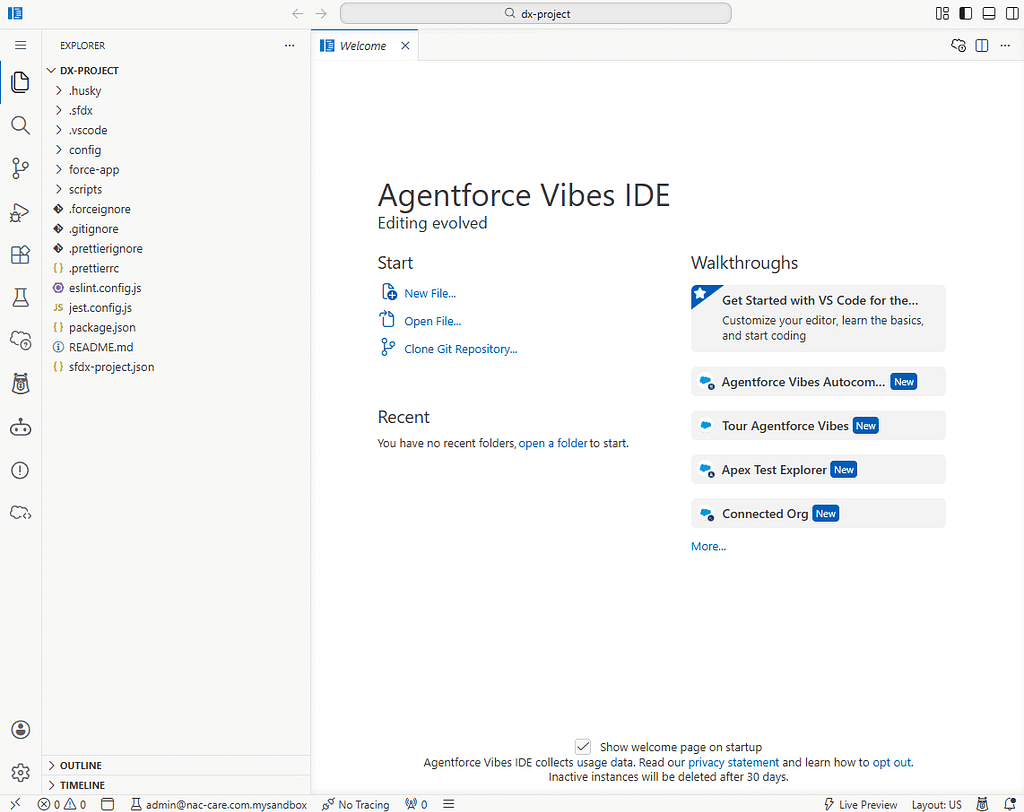Image resolution: width=1024 pixels, height=812 pixels.
Task: Click No Tracing in status bar
Action: pyautogui.click(x=355, y=804)
